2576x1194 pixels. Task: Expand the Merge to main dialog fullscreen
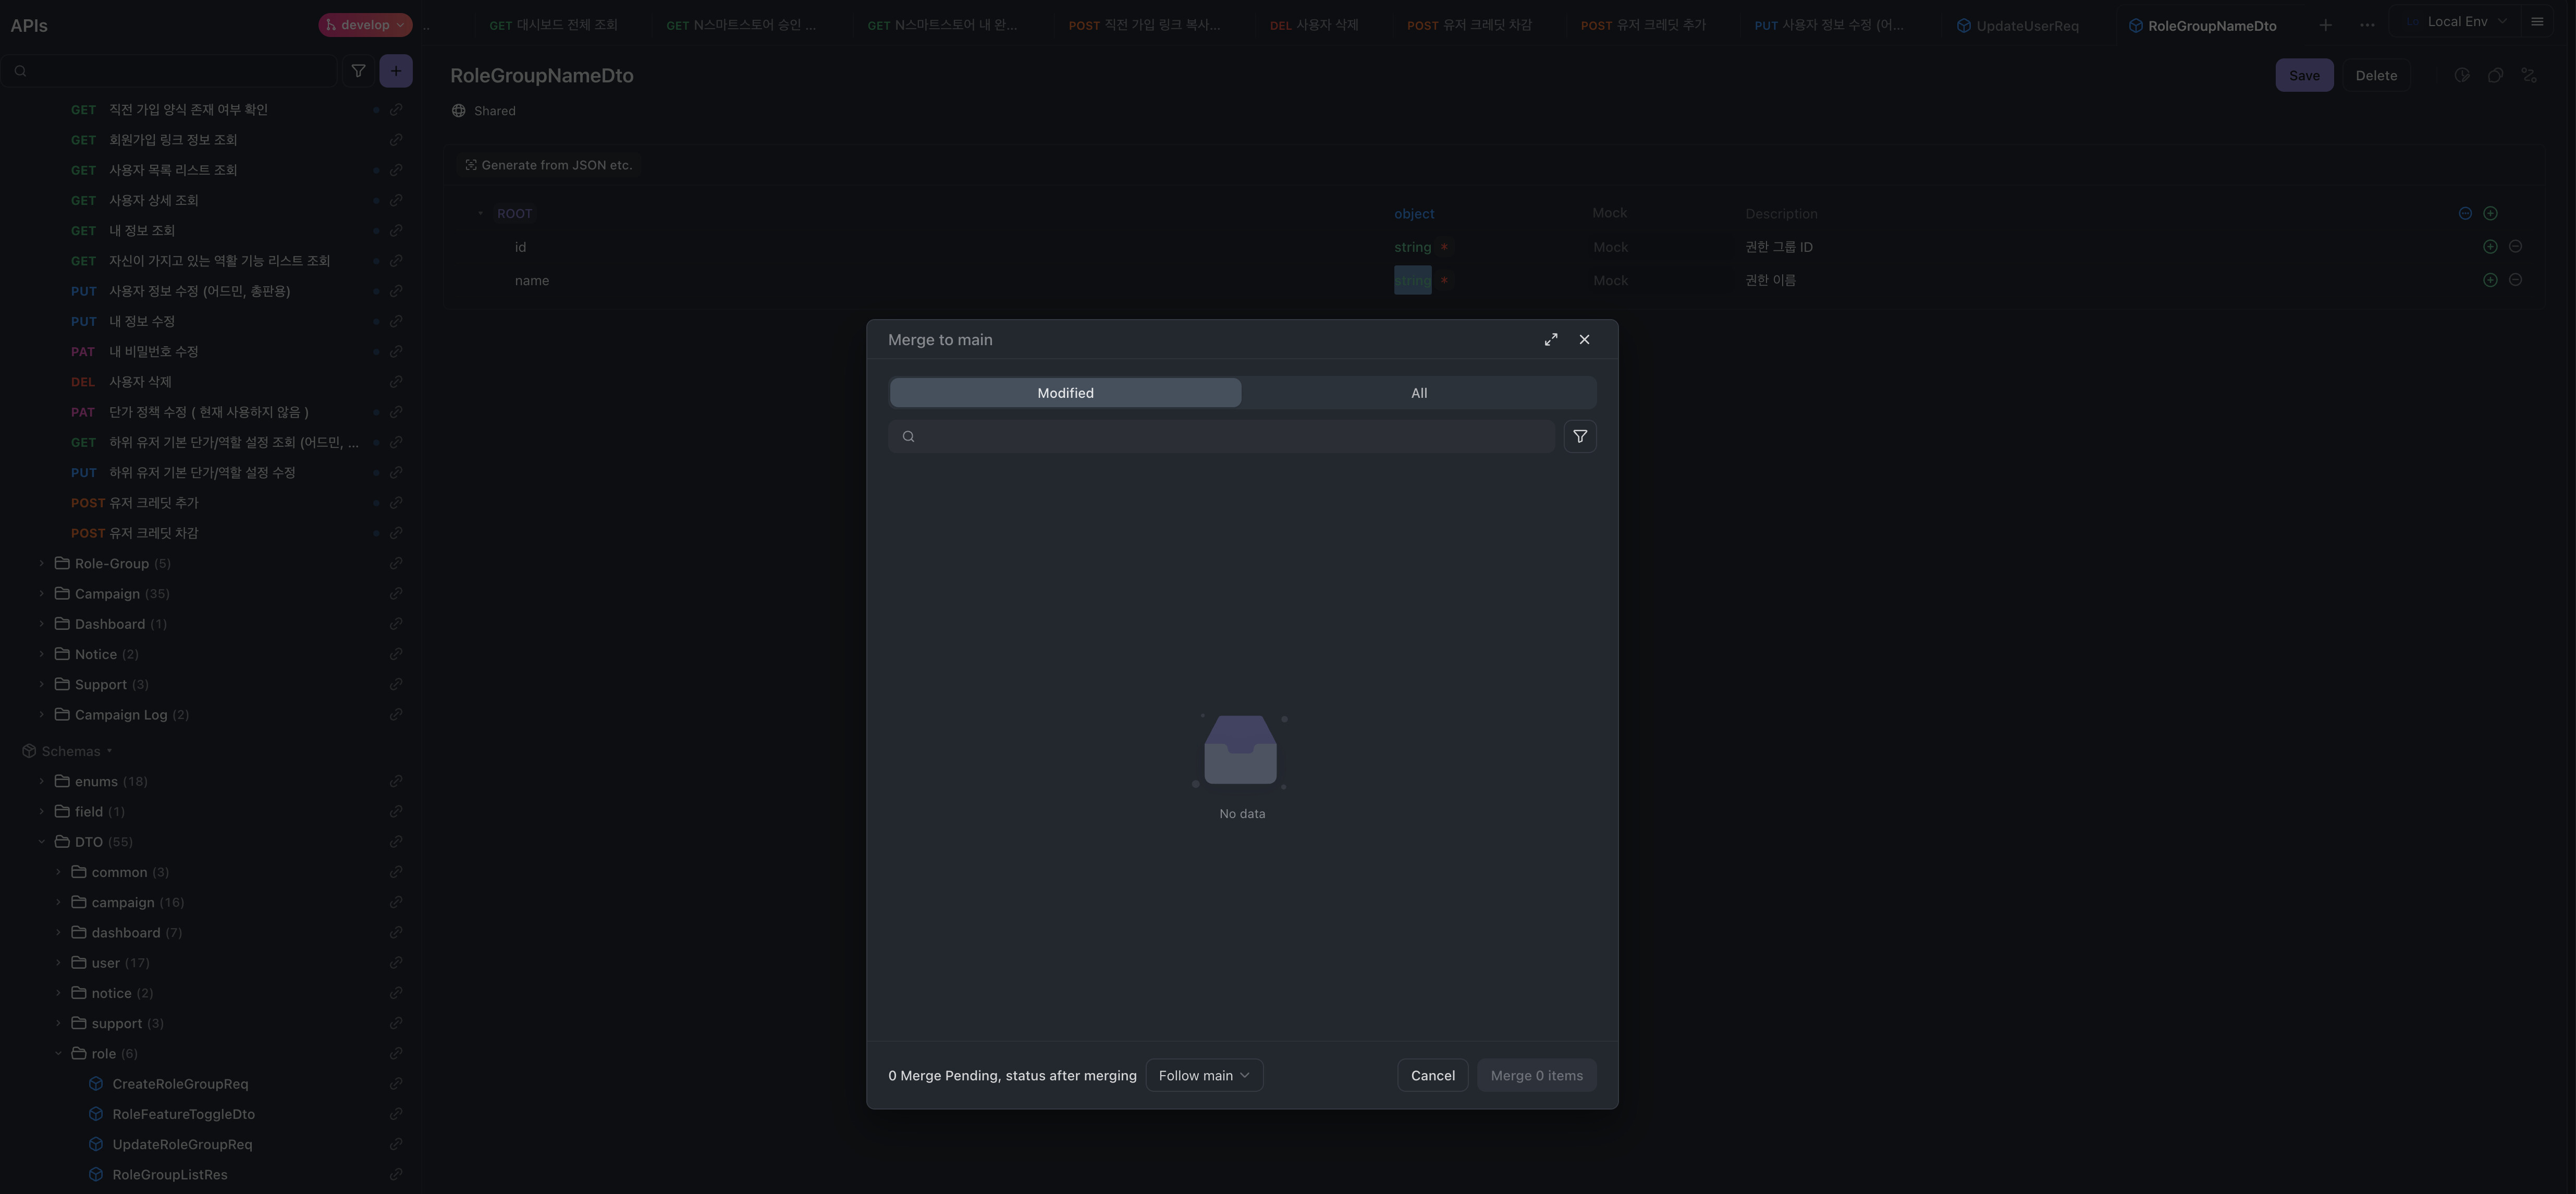point(1551,340)
